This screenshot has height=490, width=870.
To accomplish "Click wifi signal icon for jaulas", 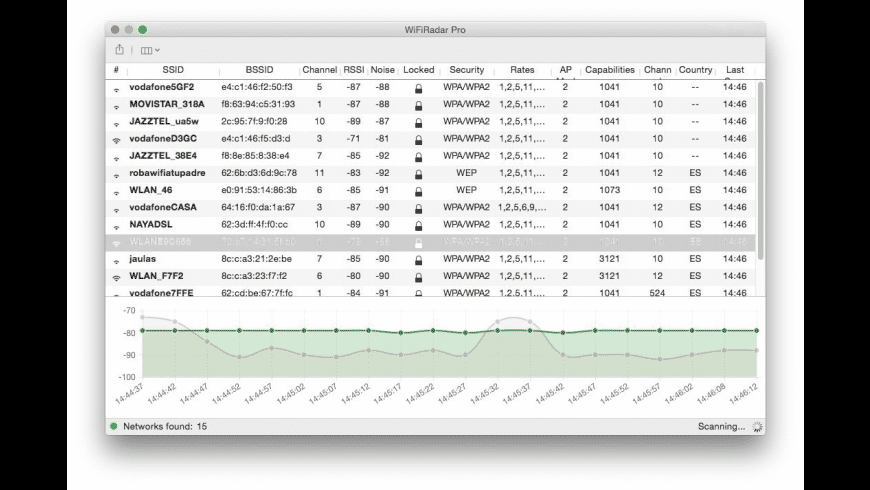I will click(117, 260).
